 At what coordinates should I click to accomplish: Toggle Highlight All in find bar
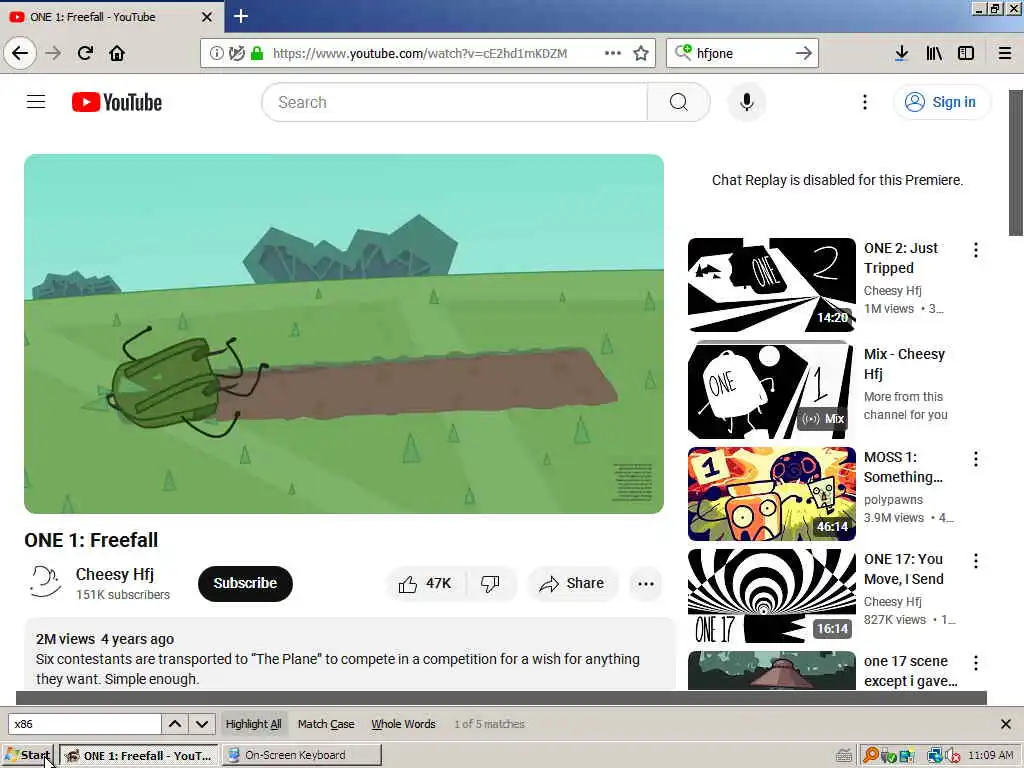click(x=253, y=724)
